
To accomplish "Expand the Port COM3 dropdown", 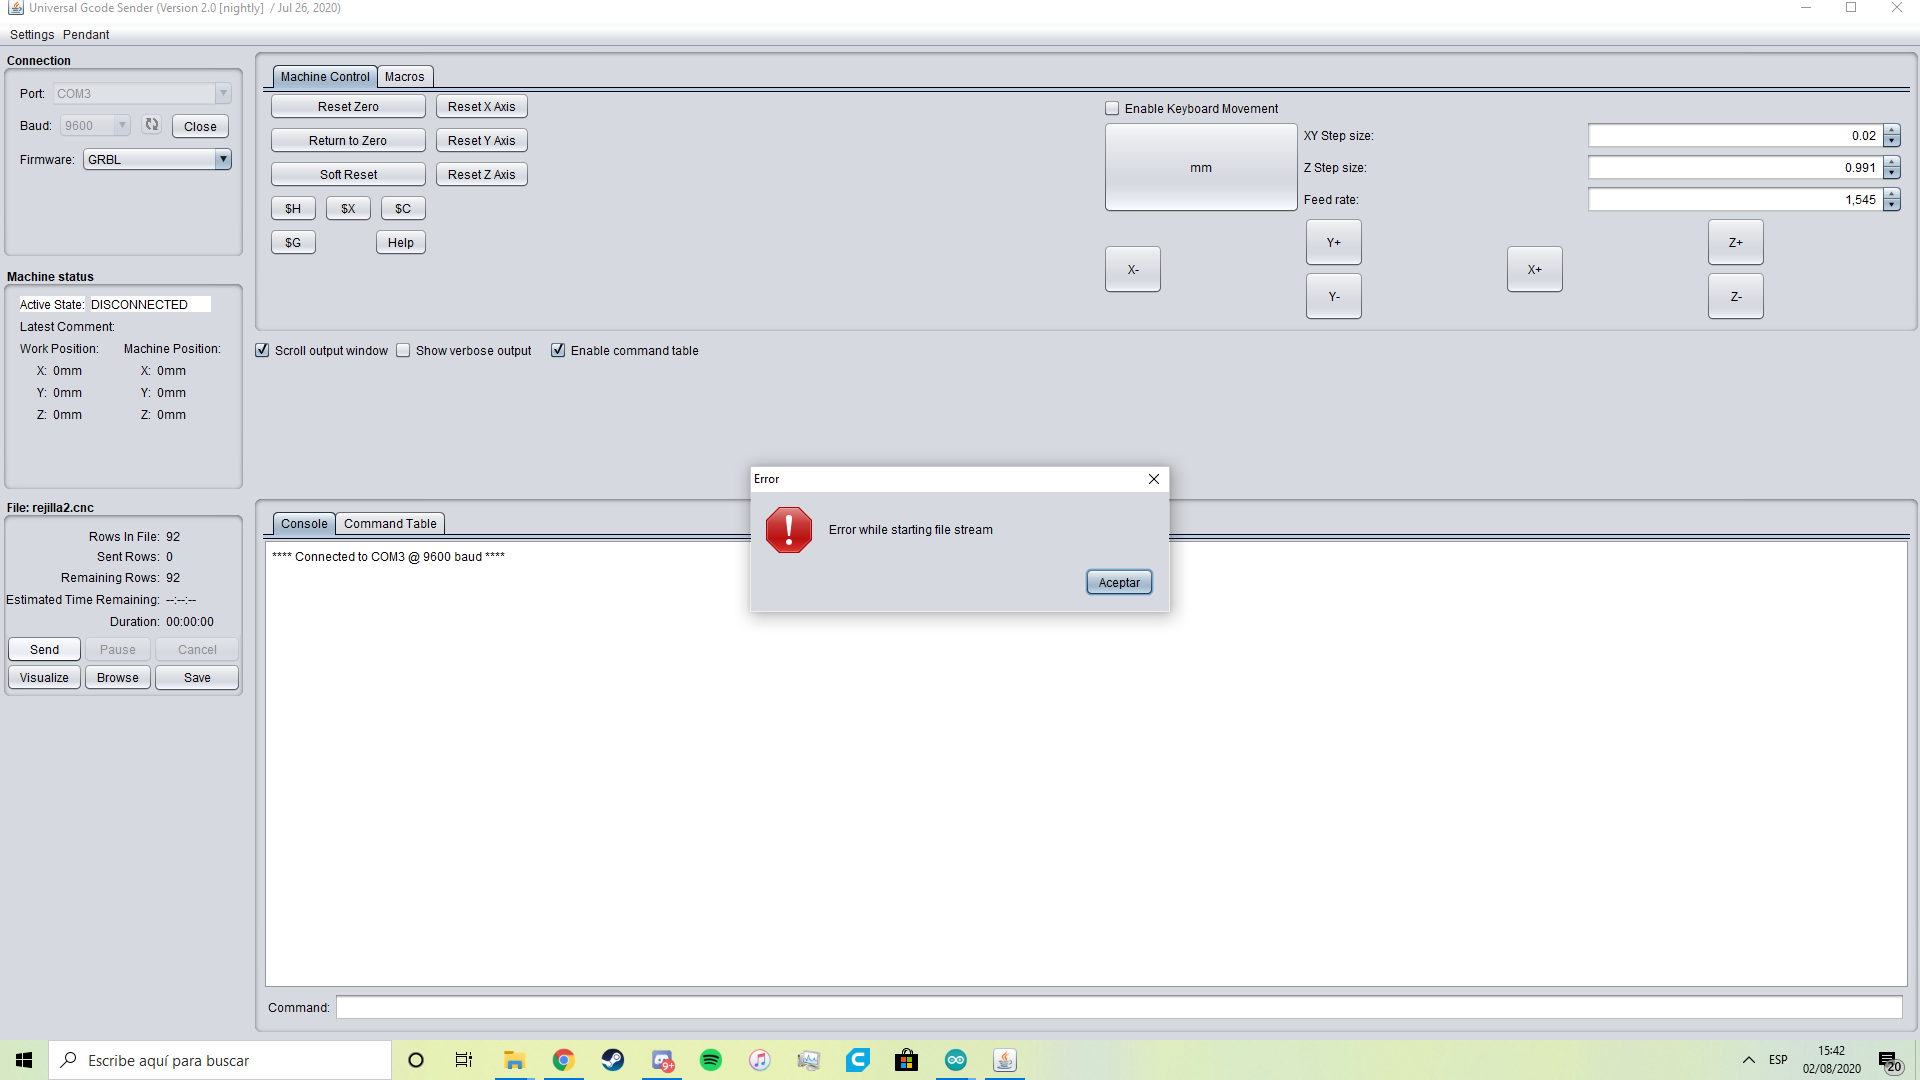I will [x=223, y=93].
